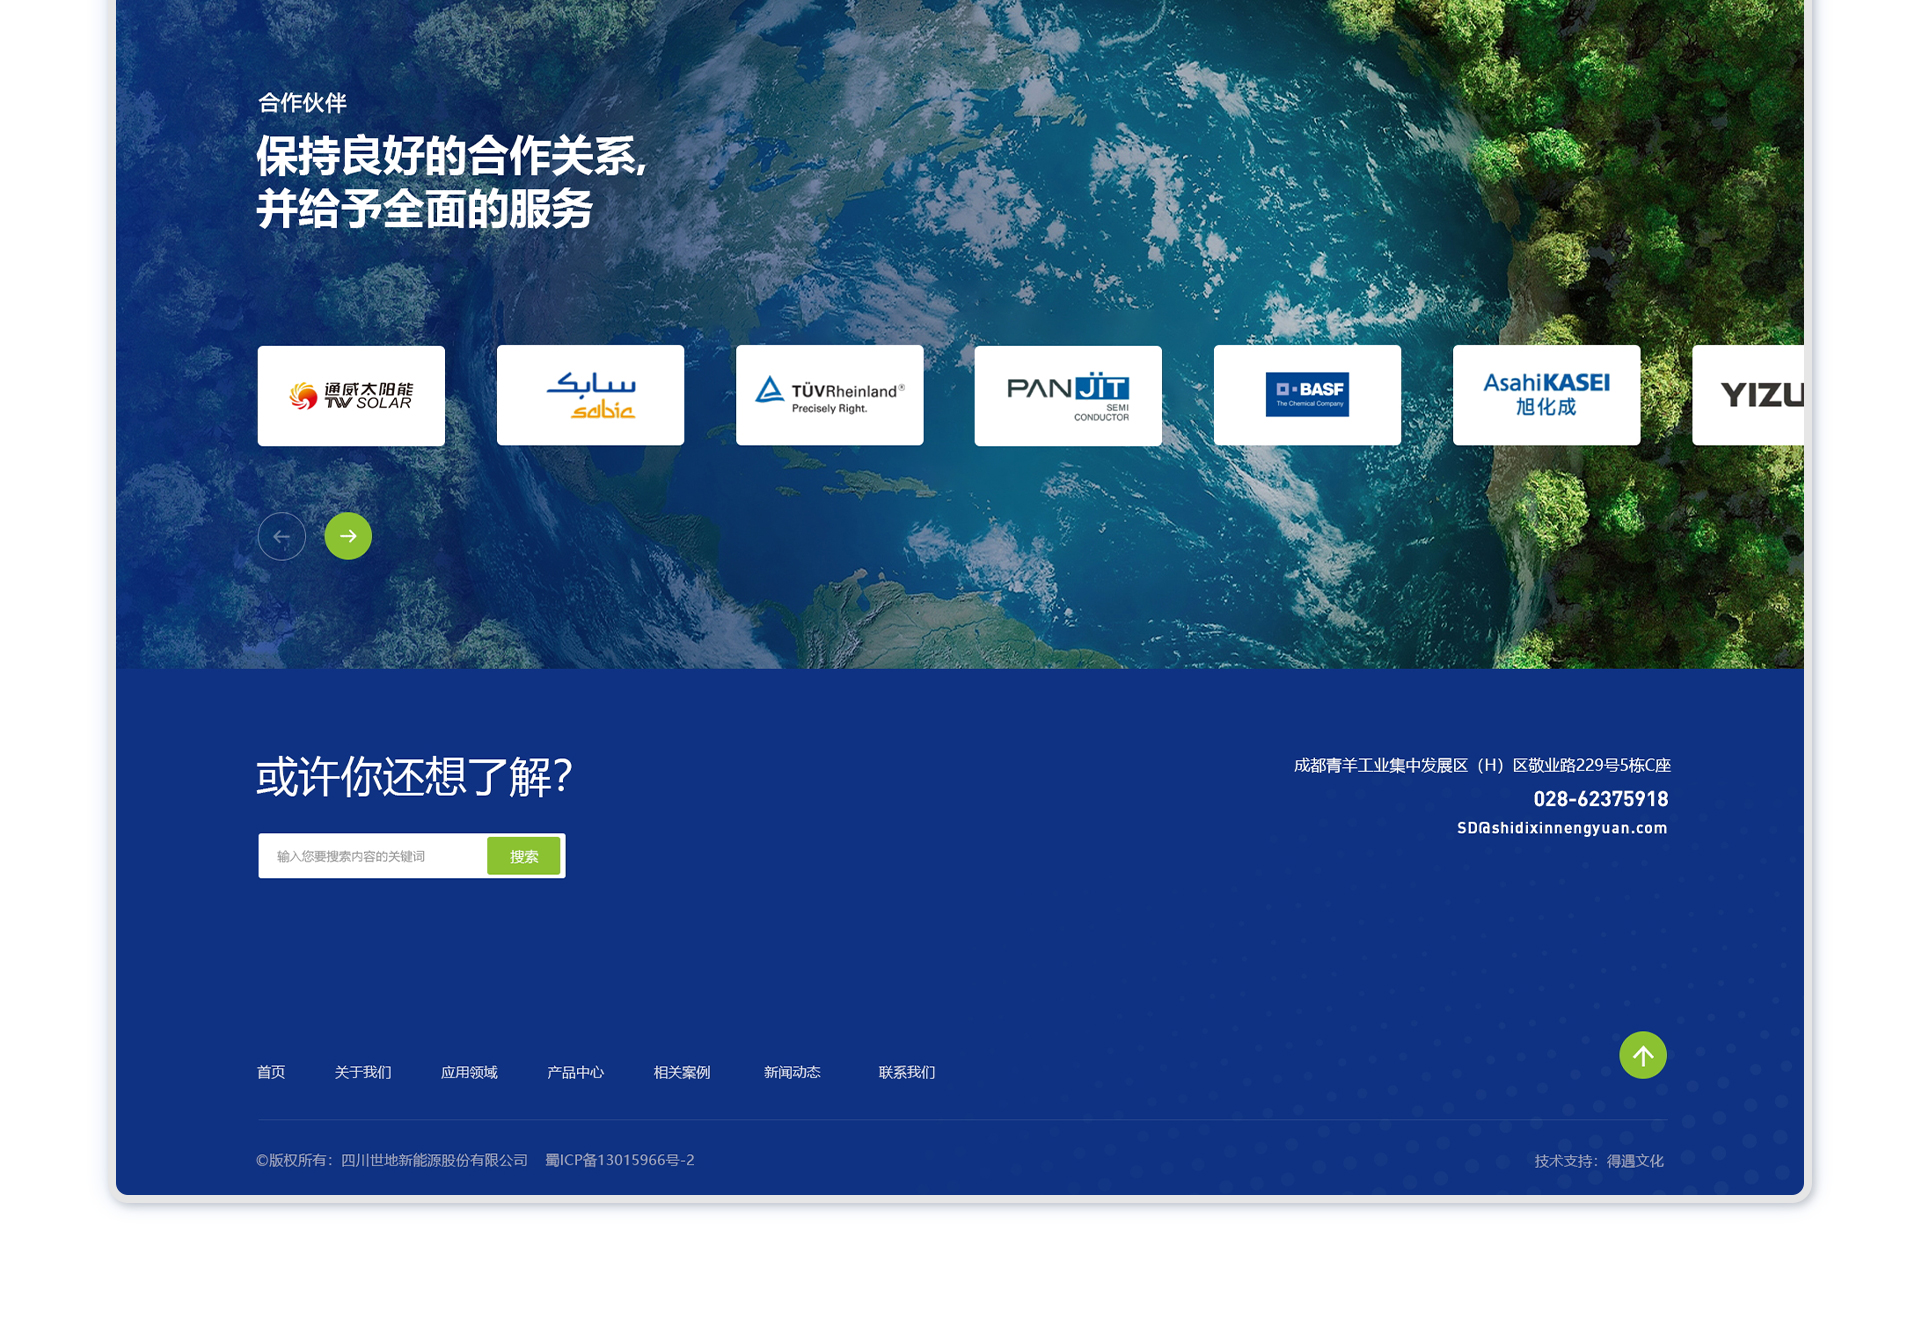1920x1317 pixels.
Task: Click the green back-to-top arrow button
Action: coord(1643,1055)
